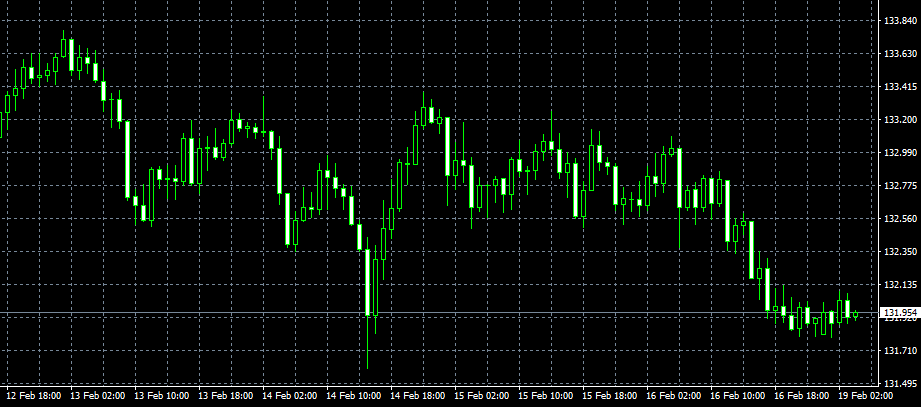Click the 13 Feb 10:00 time axis label
The image size is (921, 407).
click(x=162, y=396)
